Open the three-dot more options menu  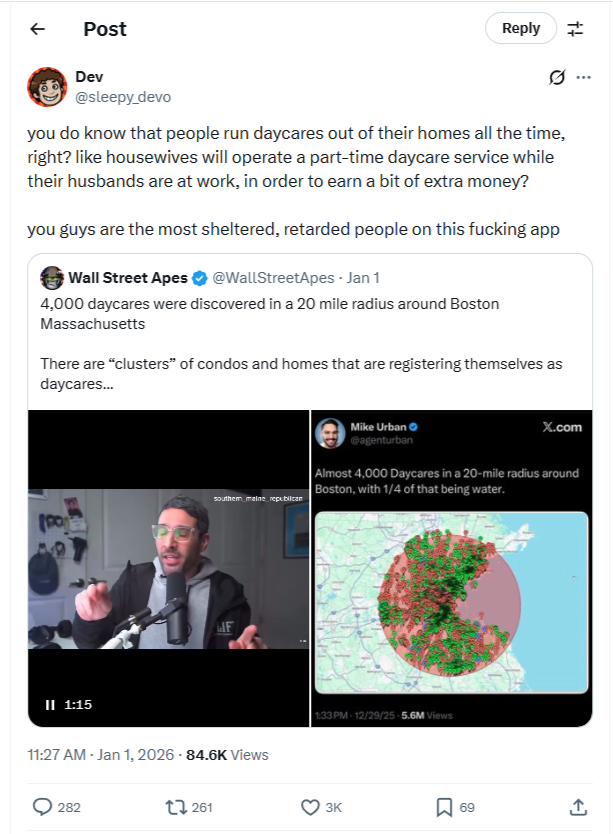pos(584,78)
